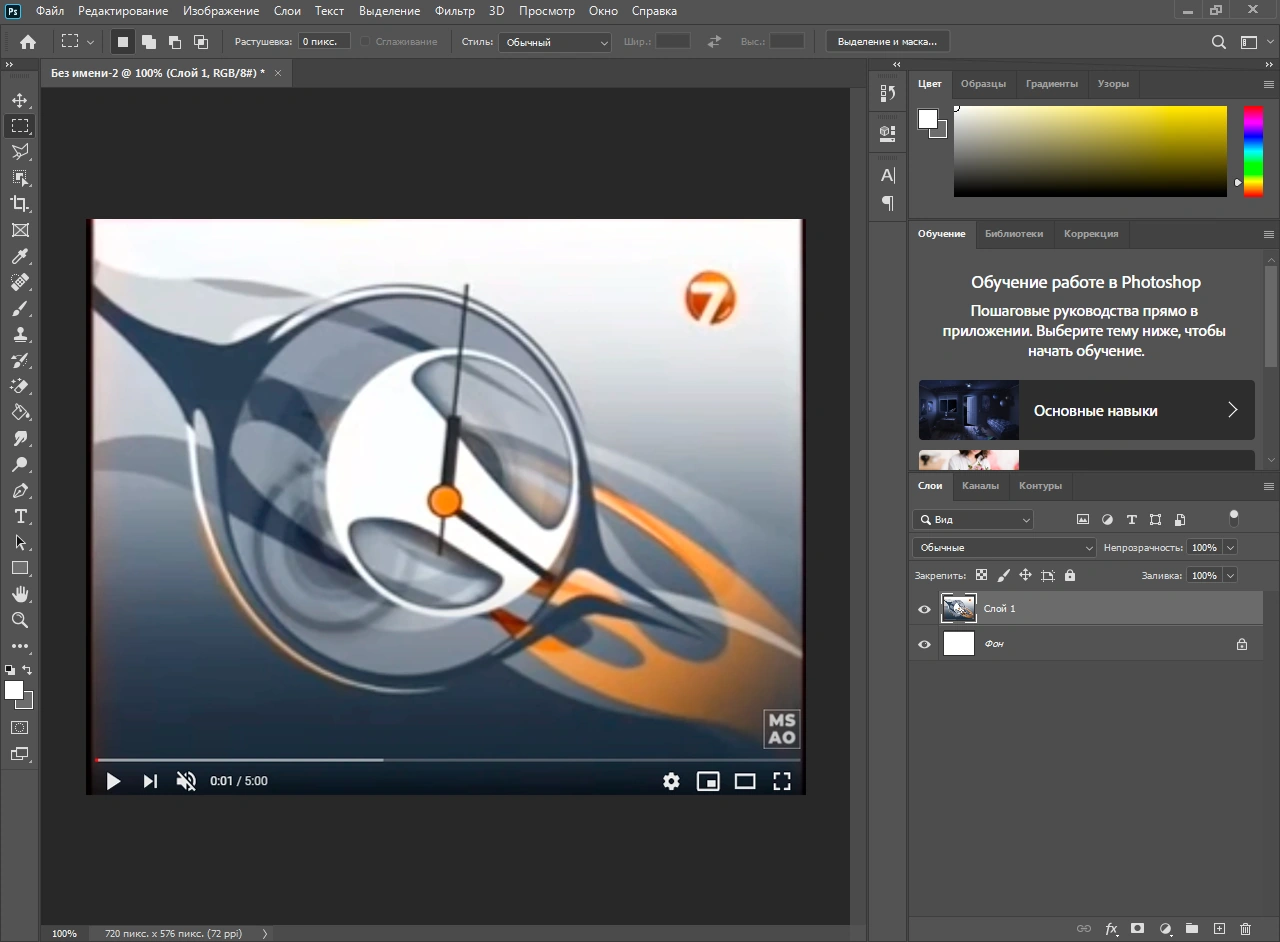Image resolution: width=1280 pixels, height=942 pixels.
Task: Open the 'Файл' menu
Action: 50,11
